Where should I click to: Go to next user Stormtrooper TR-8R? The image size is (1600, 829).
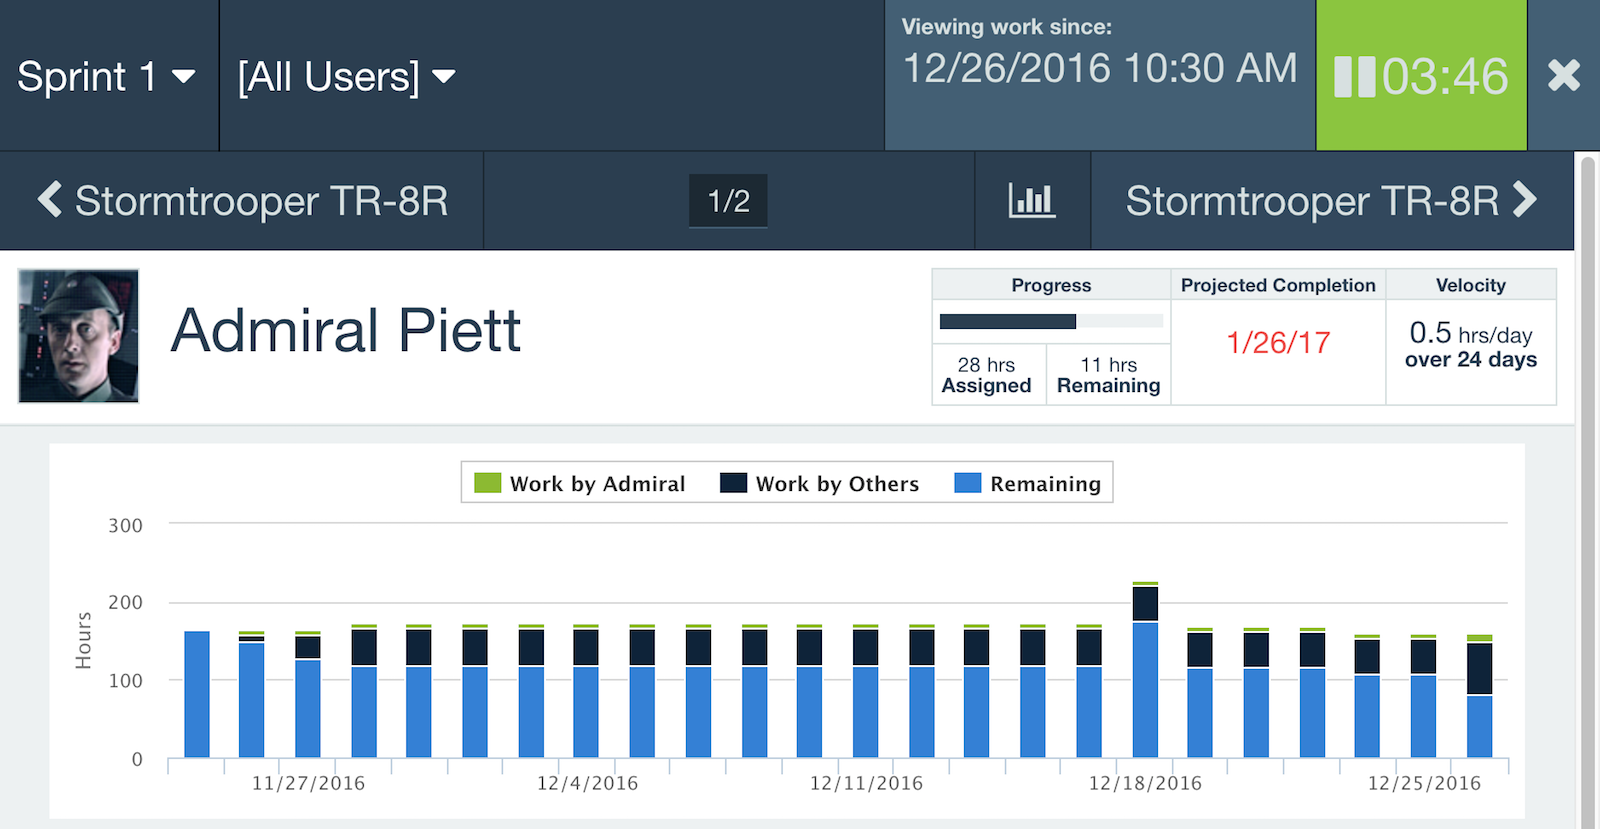1331,201
